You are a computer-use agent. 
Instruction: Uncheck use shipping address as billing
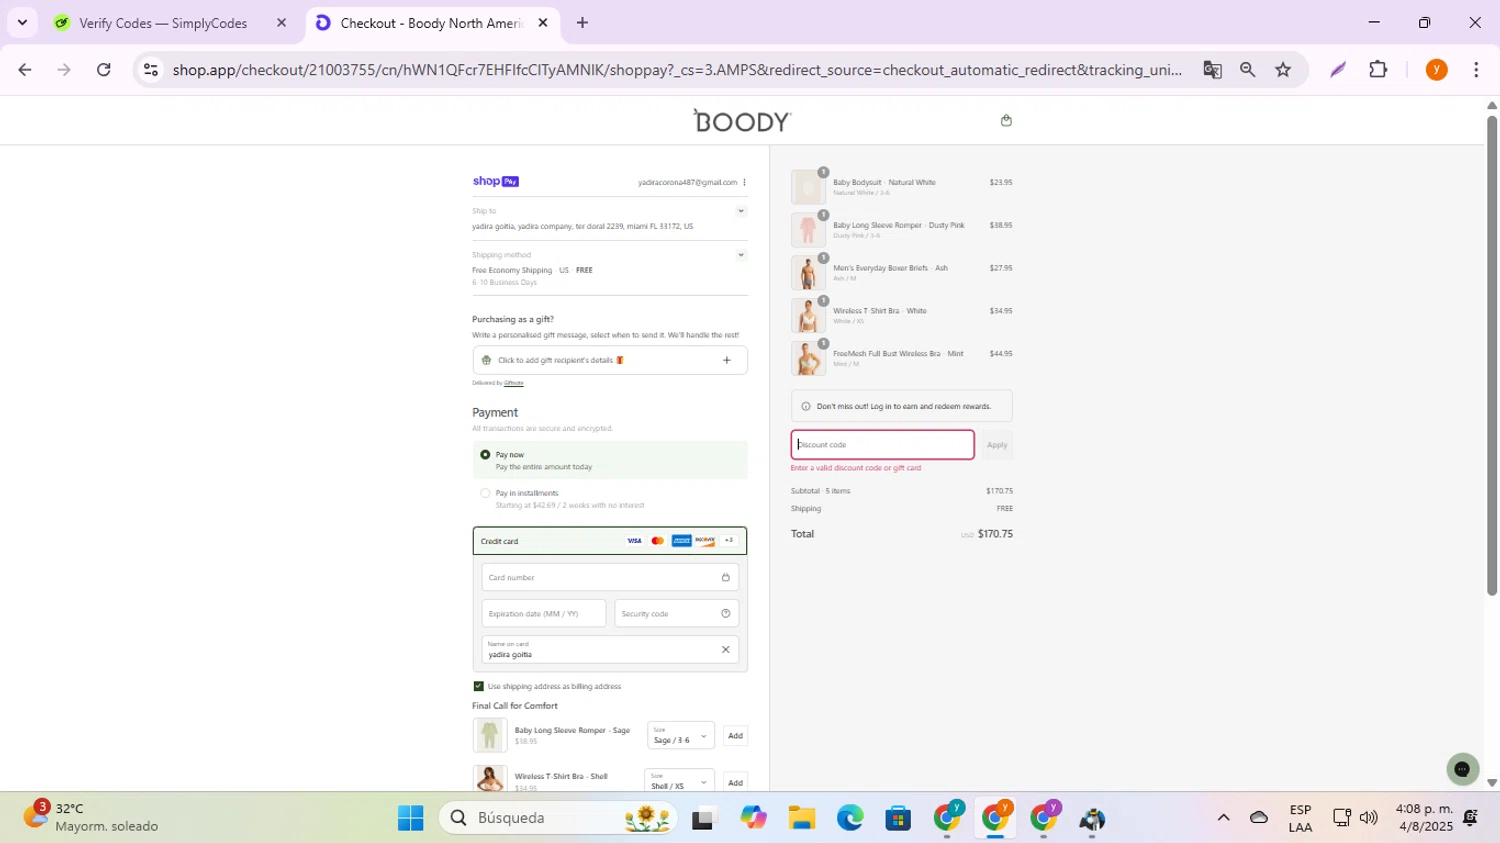click(478, 686)
